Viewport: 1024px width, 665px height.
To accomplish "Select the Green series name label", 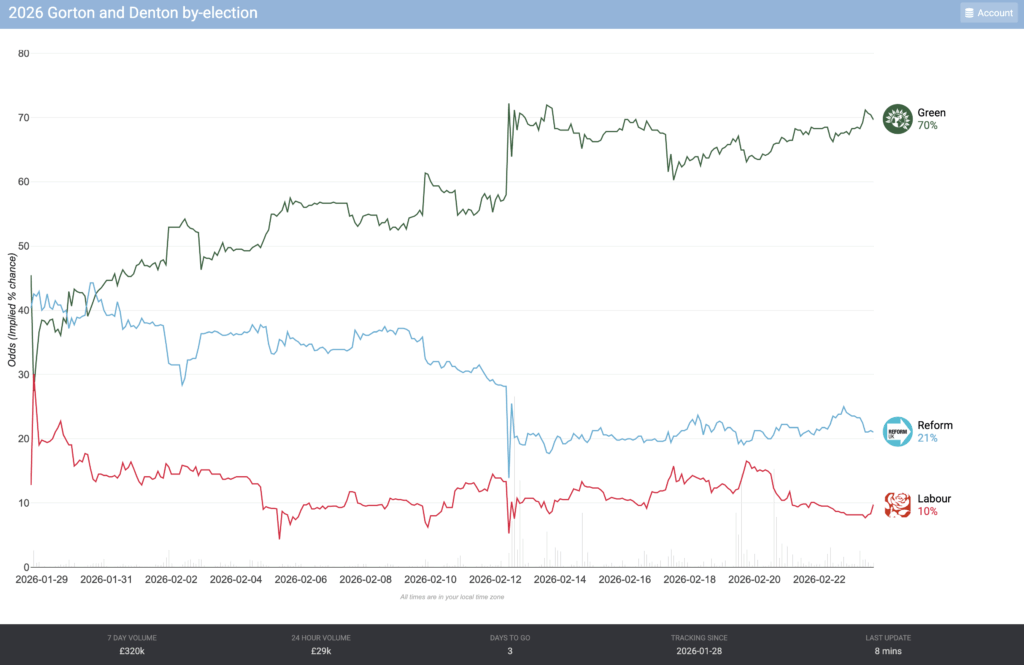I will pos(931,113).
